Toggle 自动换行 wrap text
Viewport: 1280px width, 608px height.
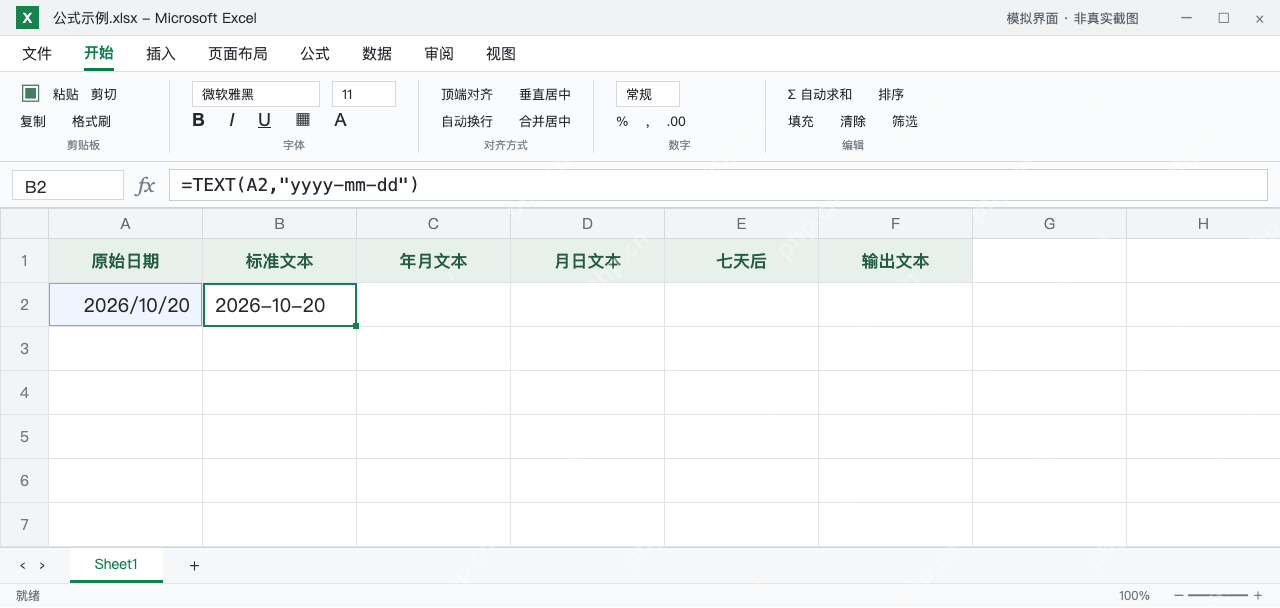(x=467, y=121)
